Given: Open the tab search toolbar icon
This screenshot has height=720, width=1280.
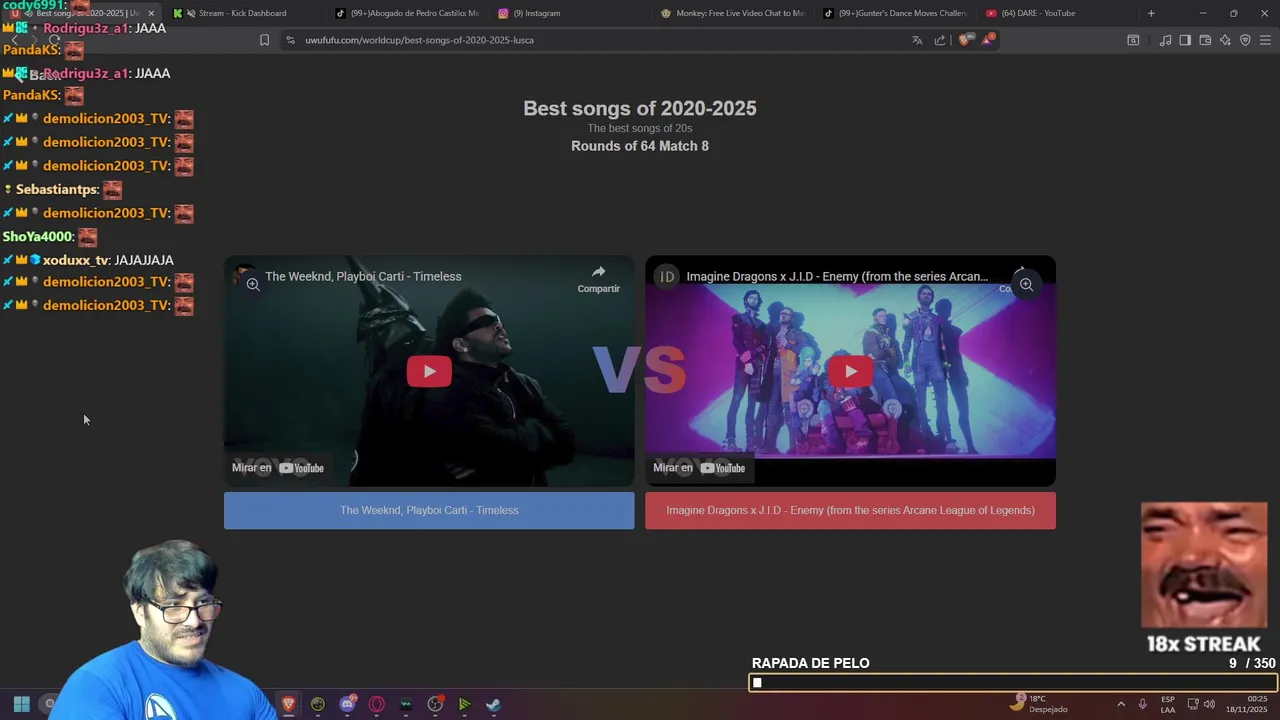Looking at the screenshot, I should point(1133,40).
